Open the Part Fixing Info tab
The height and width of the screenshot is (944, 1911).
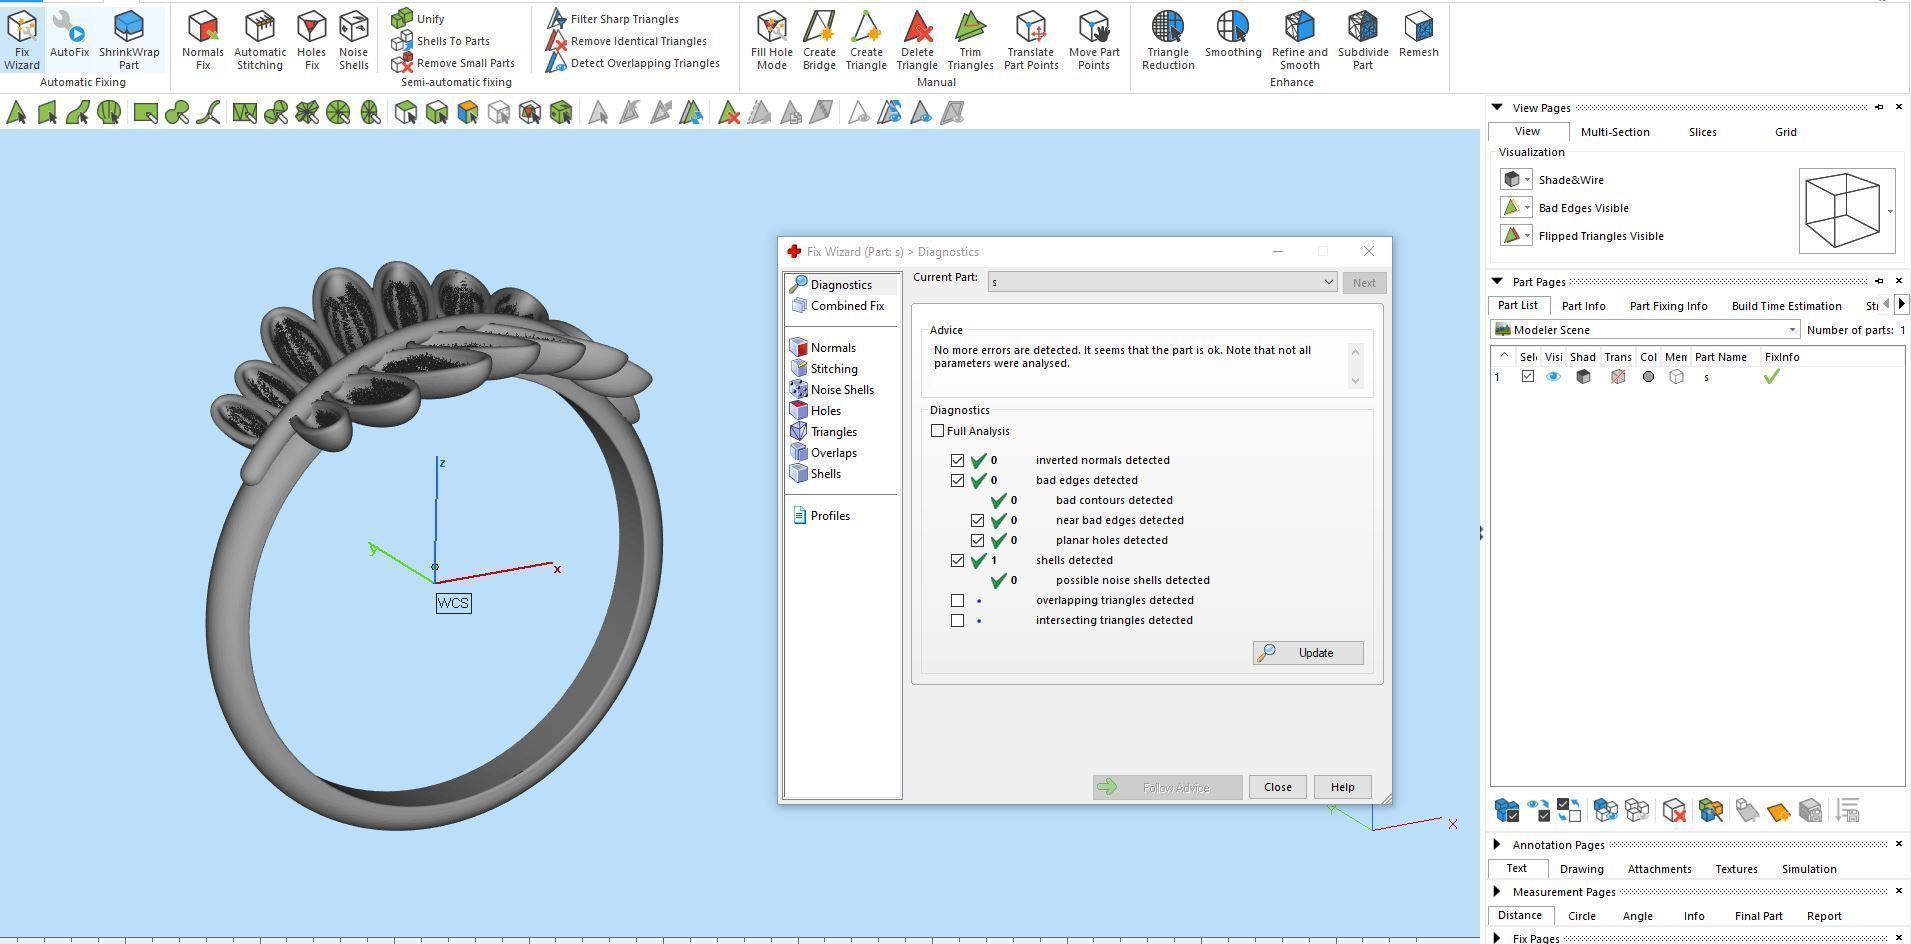point(1668,306)
